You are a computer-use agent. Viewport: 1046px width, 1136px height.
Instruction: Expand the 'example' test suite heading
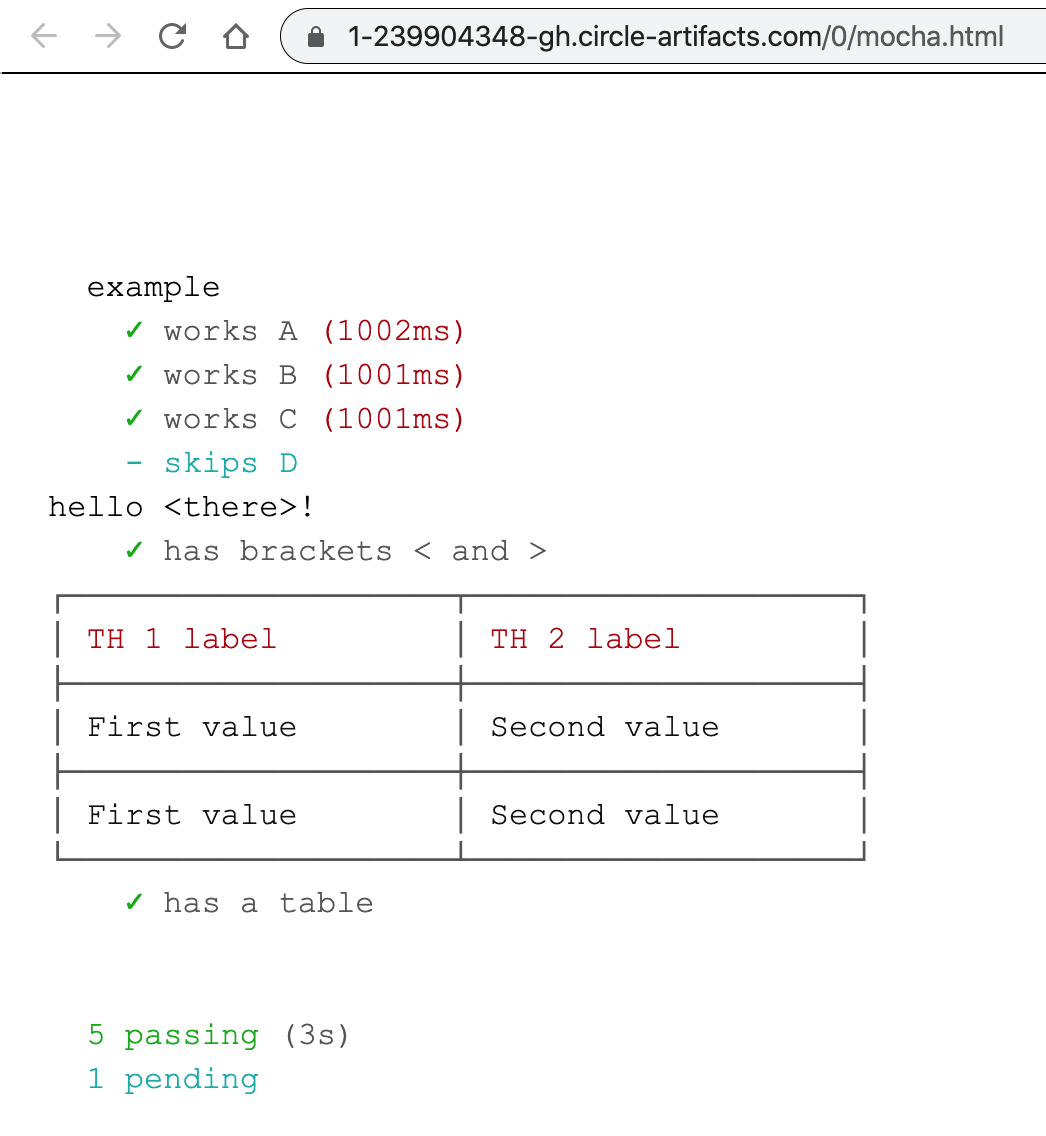tap(153, 287)
